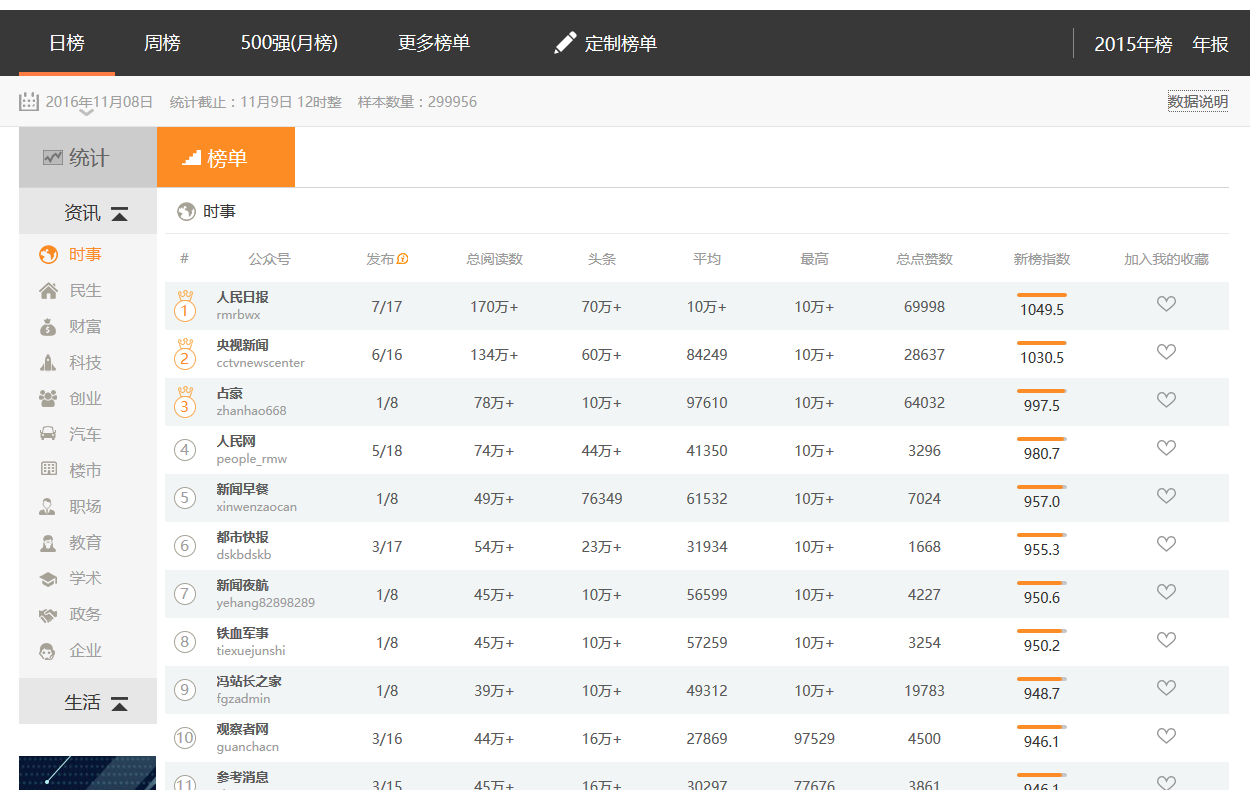Image resolution: width=1250 pixels, height=790 pixels.
Task: Favorite 观察者网 with the heart icon
Action: point(1166,736)
